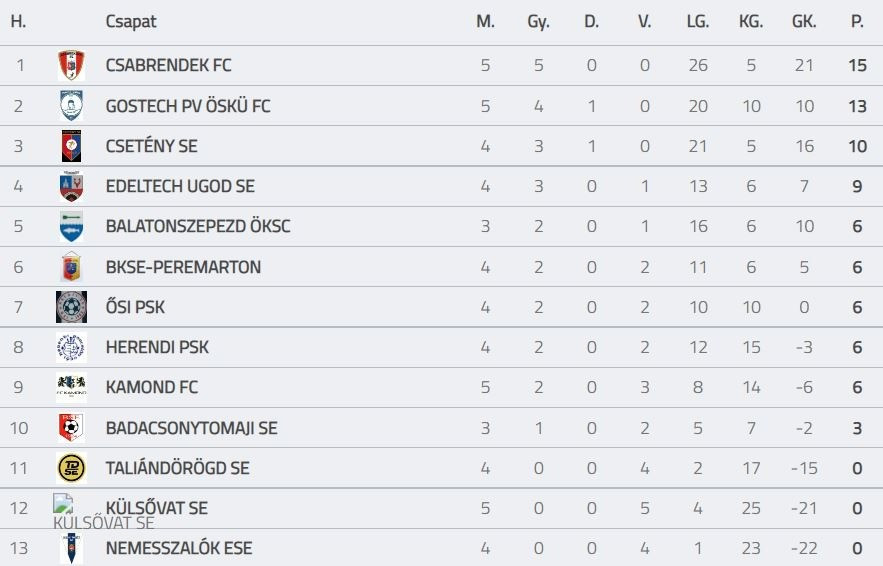
Task: Click the Kamond FC team logo
Action: coord(71,387)
